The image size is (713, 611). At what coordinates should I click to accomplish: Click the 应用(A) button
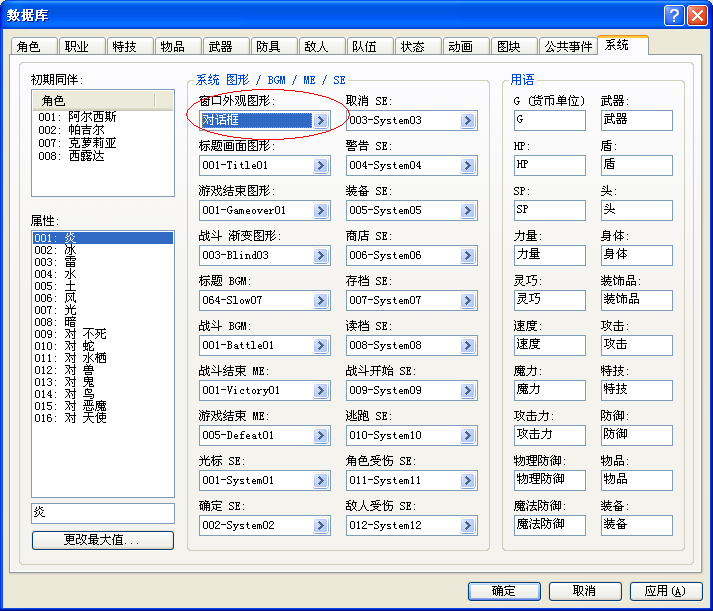[666, 591]
